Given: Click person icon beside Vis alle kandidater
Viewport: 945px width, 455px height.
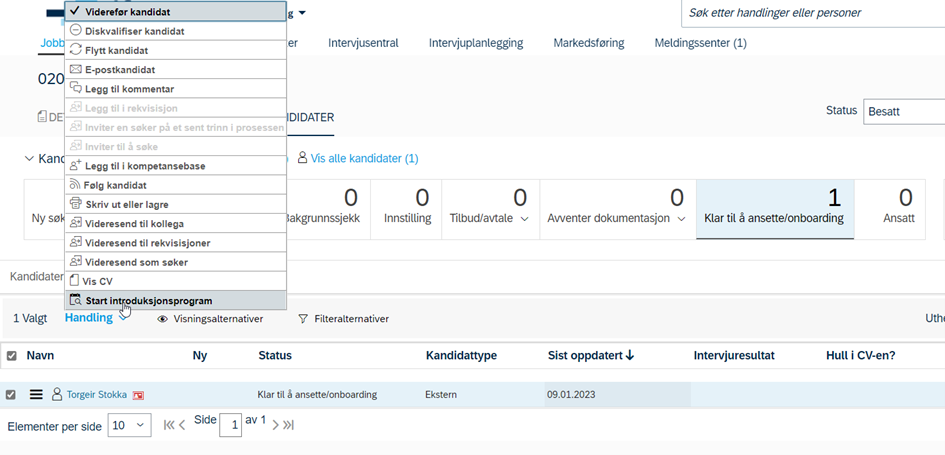Looking at the screenshot, I should pos(303,158).
